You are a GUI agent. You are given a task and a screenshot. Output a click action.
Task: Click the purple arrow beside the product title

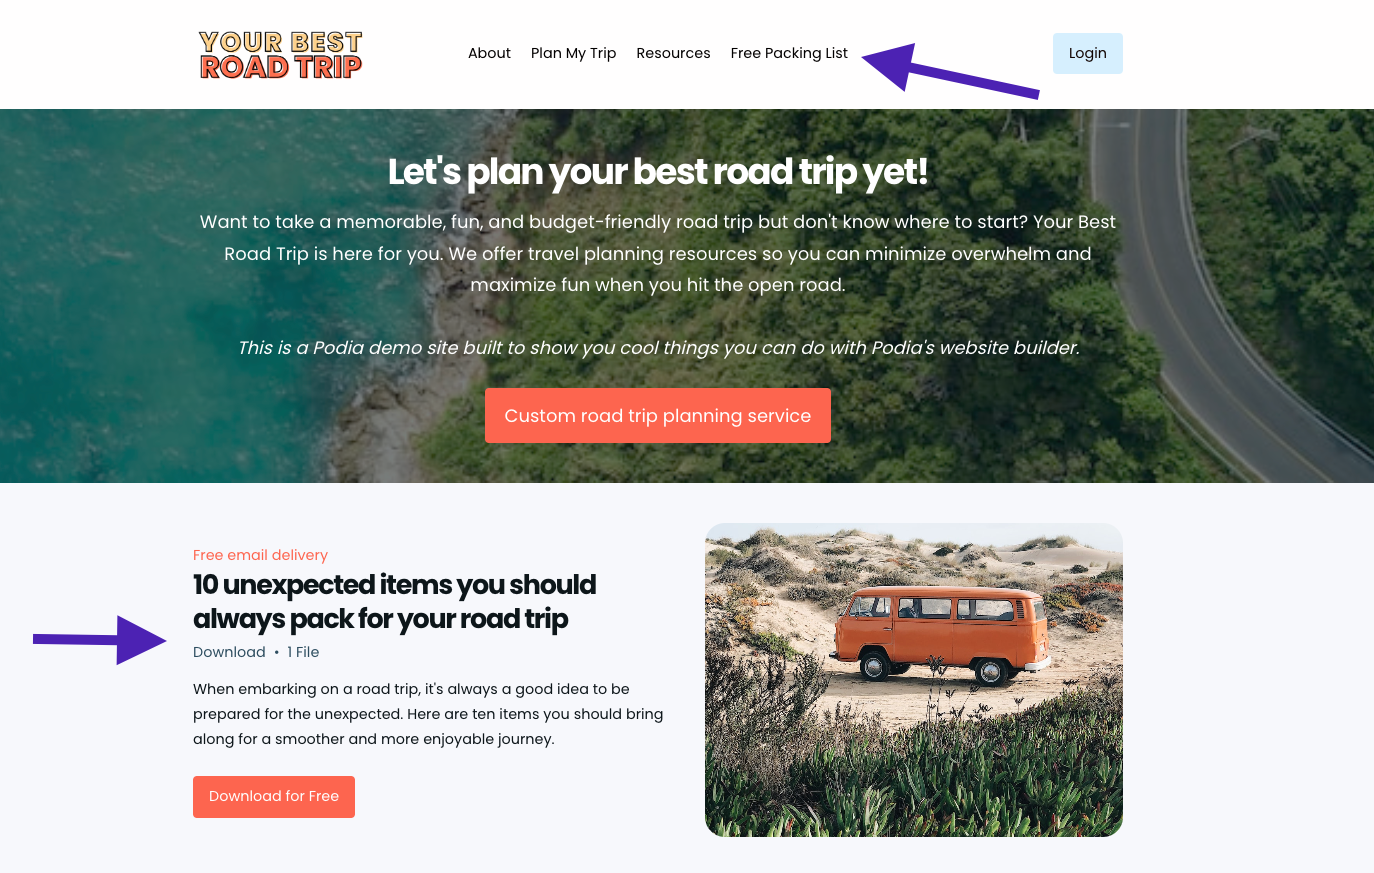[x=99, y=640]
